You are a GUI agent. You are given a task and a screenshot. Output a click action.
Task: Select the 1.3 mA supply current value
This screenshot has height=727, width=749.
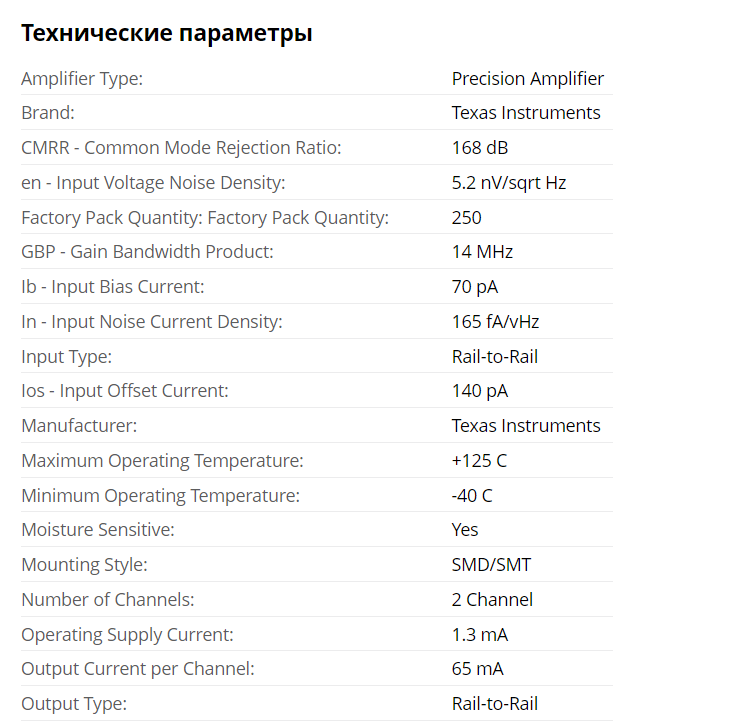coord(480,635)
